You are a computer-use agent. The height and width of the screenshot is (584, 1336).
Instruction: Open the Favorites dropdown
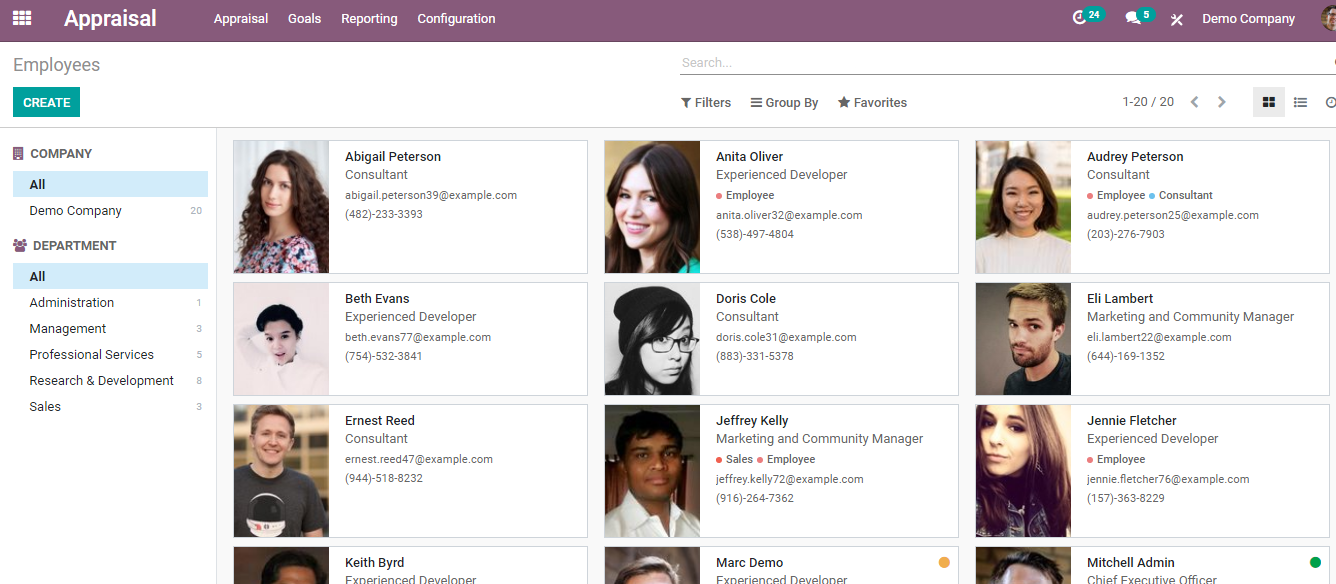pyautogui.click(x=872, y=103)
